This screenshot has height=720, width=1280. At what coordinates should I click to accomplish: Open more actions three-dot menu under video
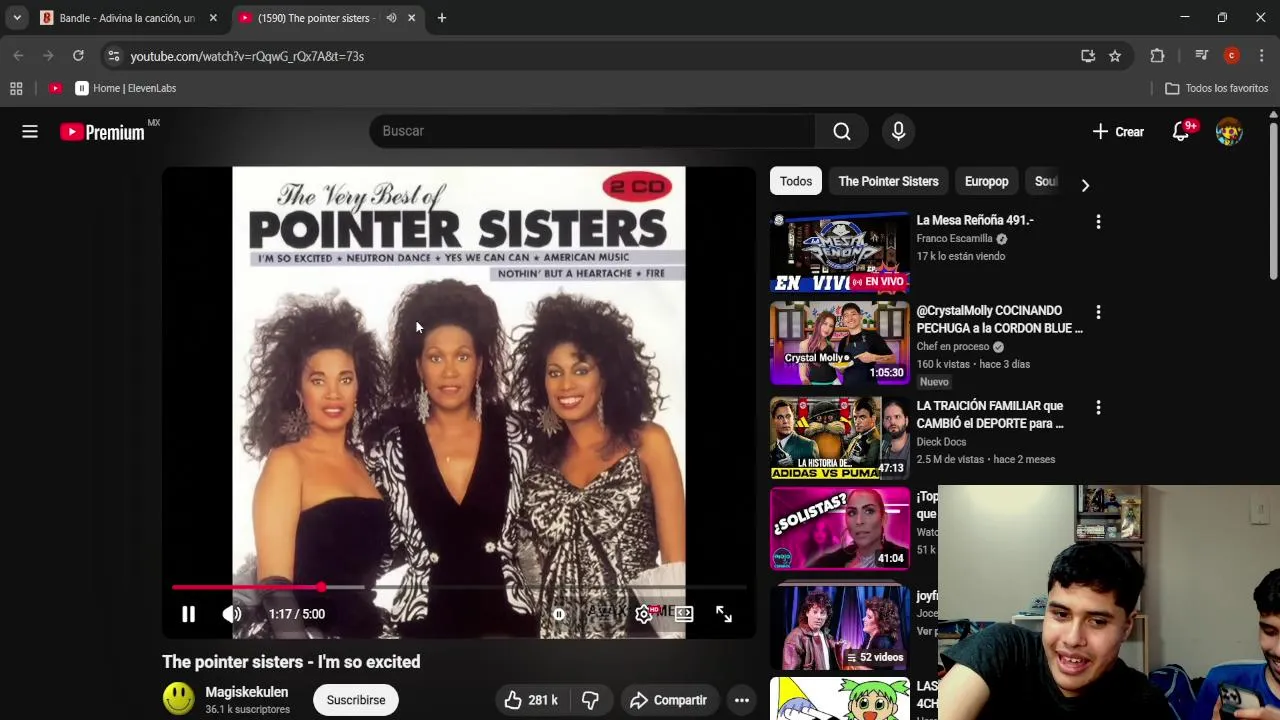point(742,700)
